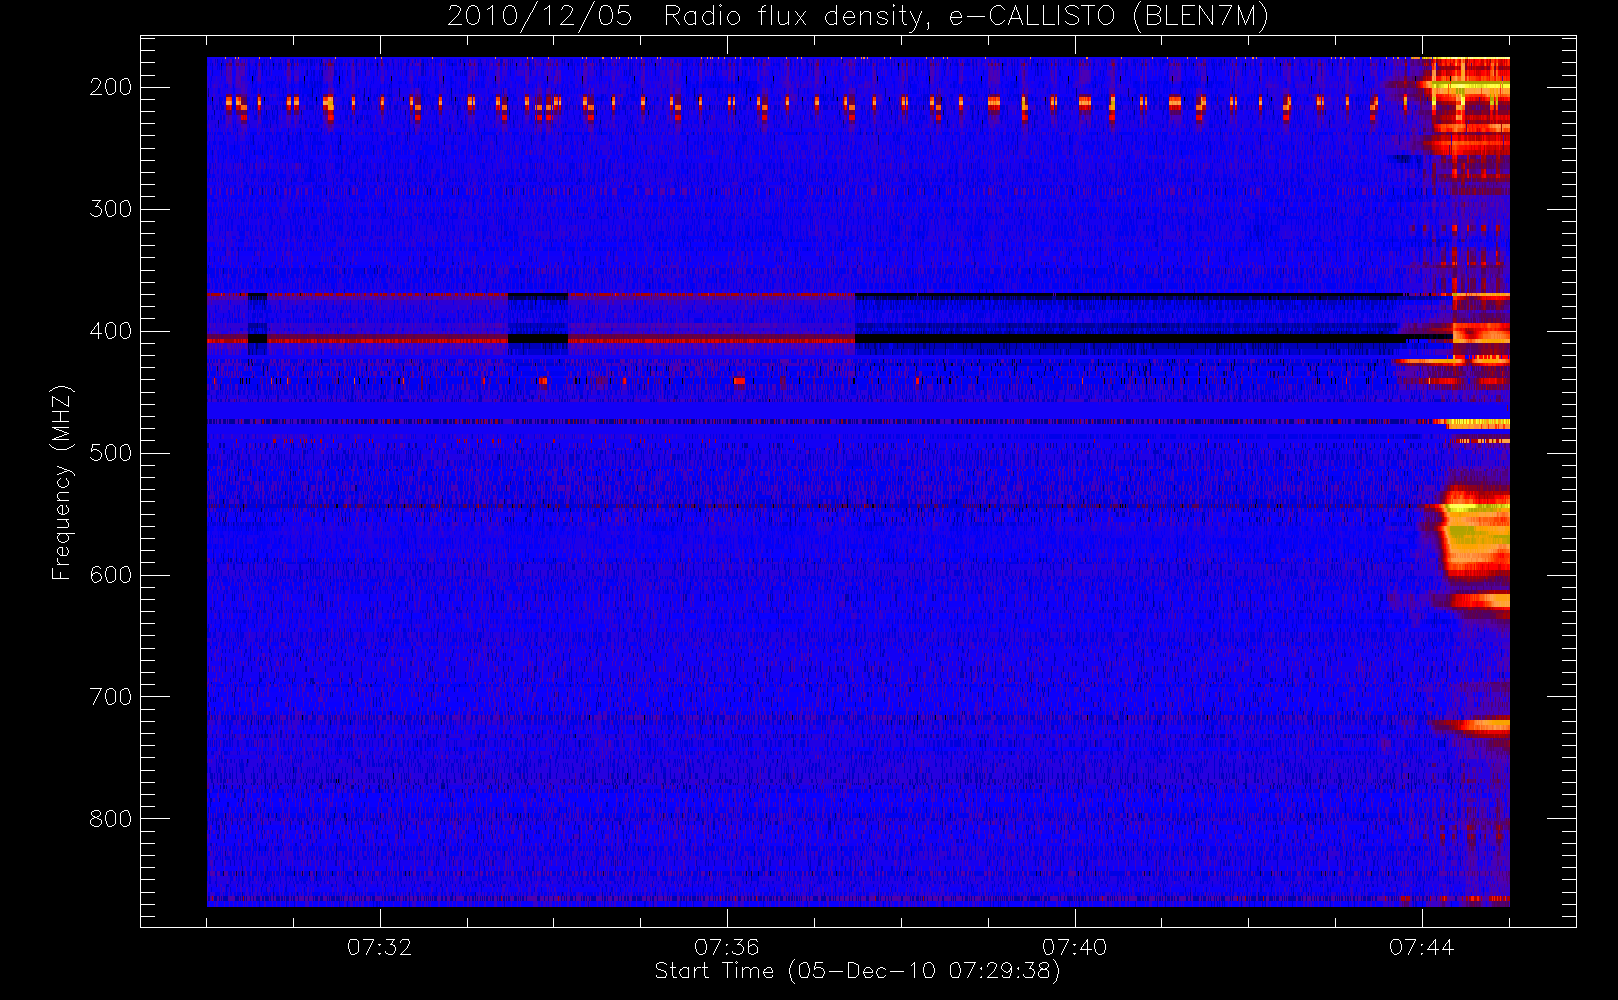Click the 200 frequency tick label

(110, 87)
